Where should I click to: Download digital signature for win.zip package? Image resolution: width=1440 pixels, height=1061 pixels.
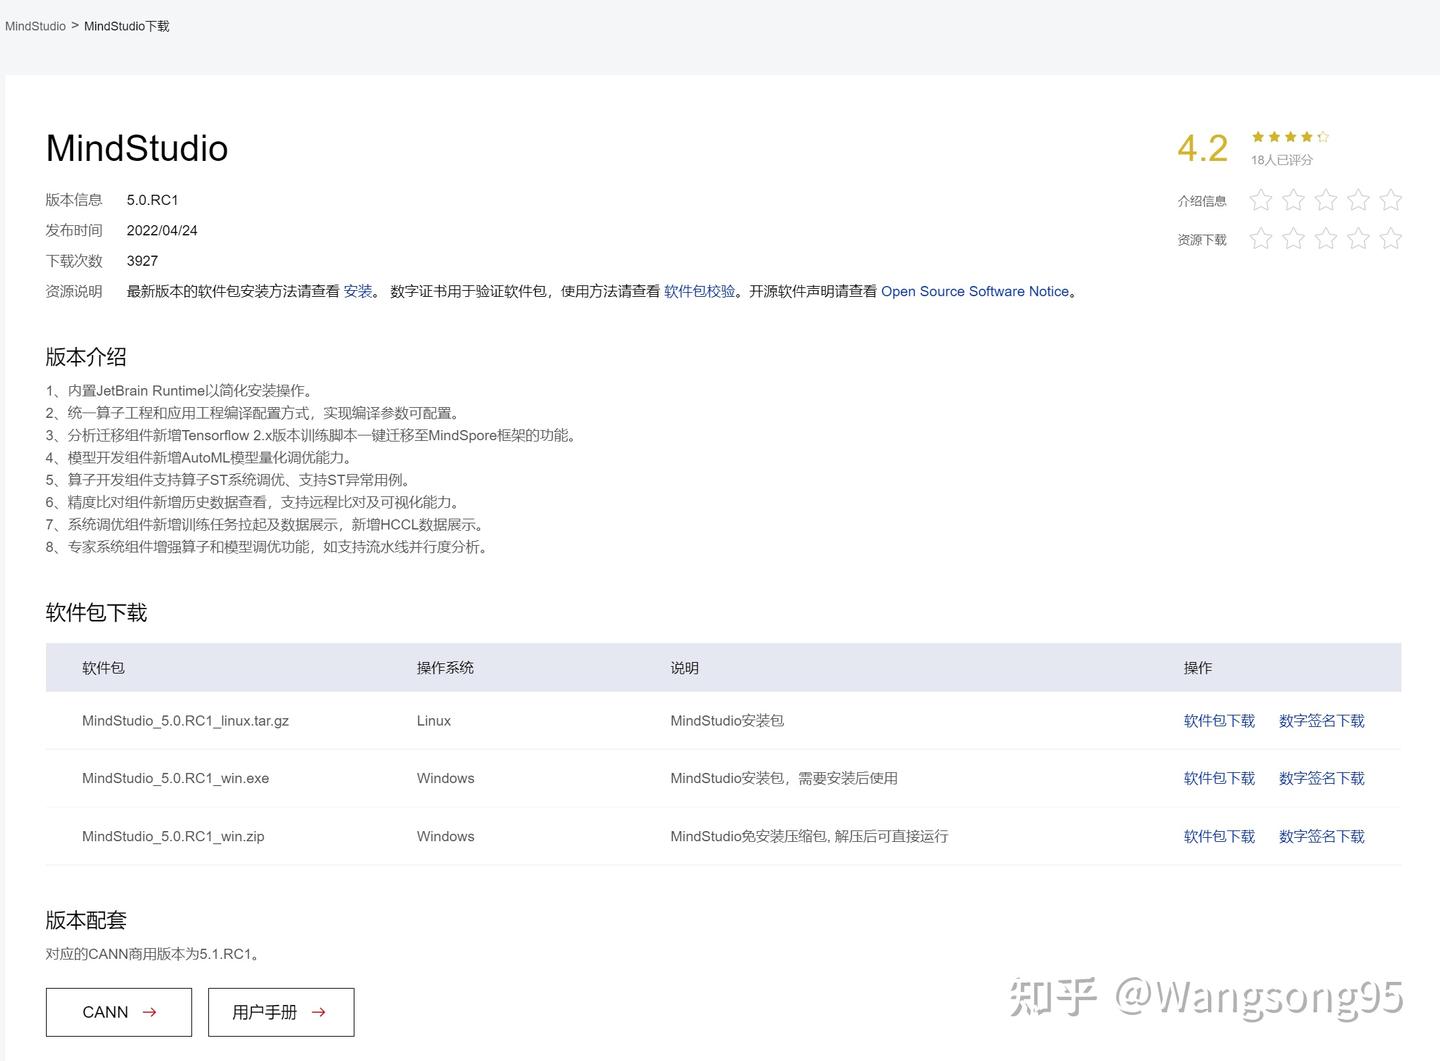tap(1322, 836)
